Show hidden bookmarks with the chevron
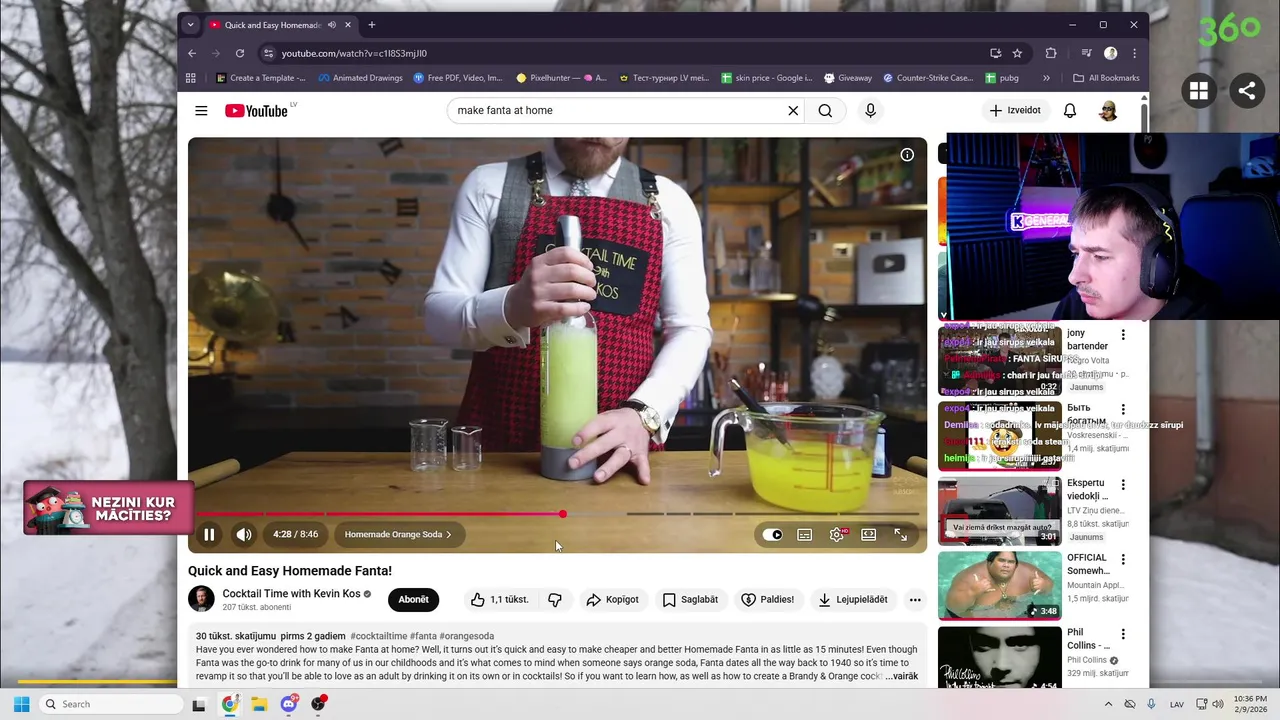1280x720 pixels. (x=1047, y=78)
